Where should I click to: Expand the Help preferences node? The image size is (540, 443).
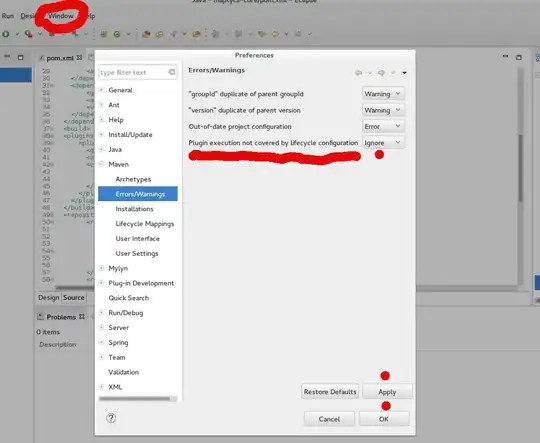102,120
